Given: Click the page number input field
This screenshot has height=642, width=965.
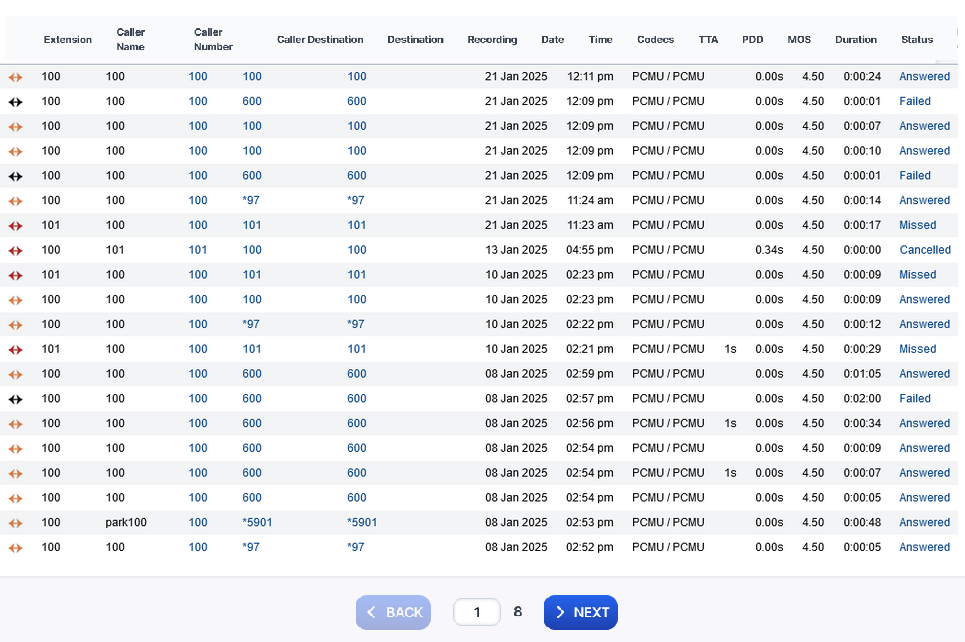Looking at the screenshot, I should (476, 612).
